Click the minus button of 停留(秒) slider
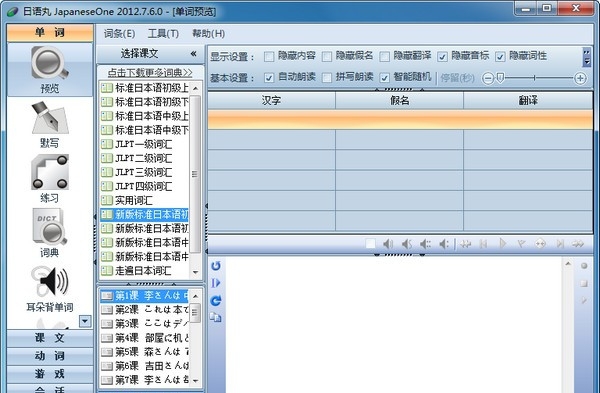 488,78
